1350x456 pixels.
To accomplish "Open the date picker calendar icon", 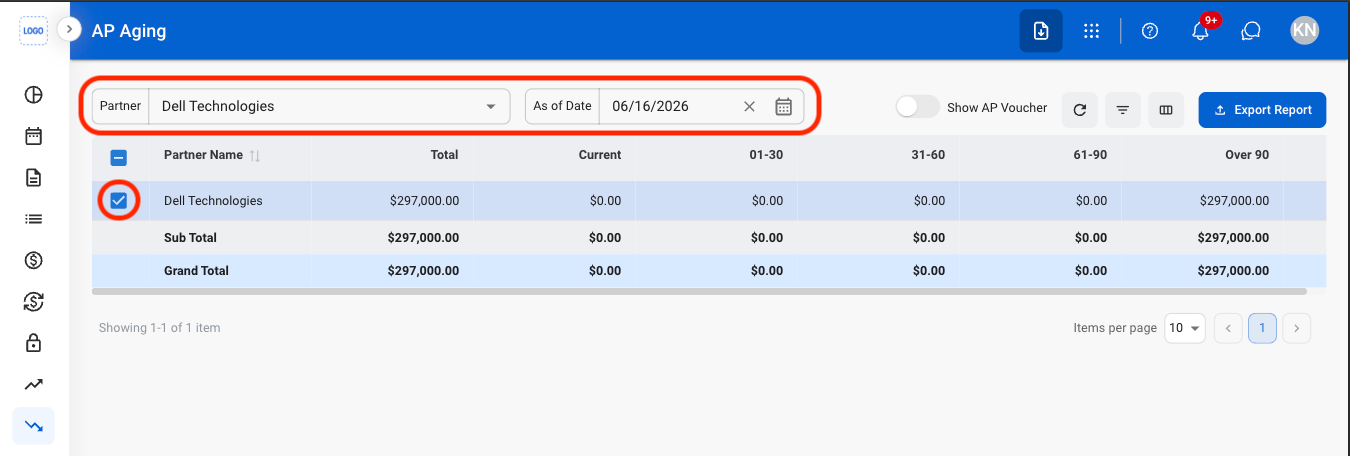I will (784, 106).
